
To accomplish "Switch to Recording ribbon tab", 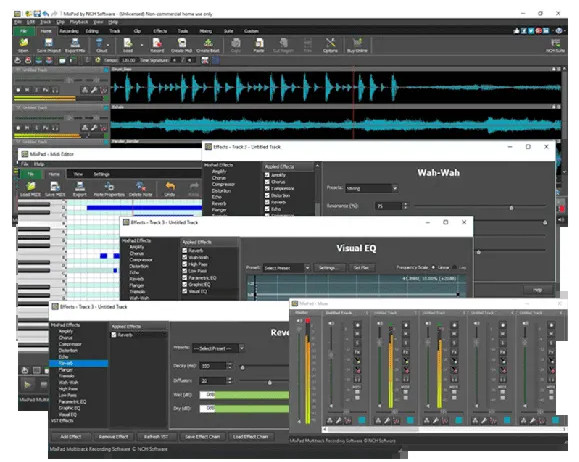I will click(69, 31).
